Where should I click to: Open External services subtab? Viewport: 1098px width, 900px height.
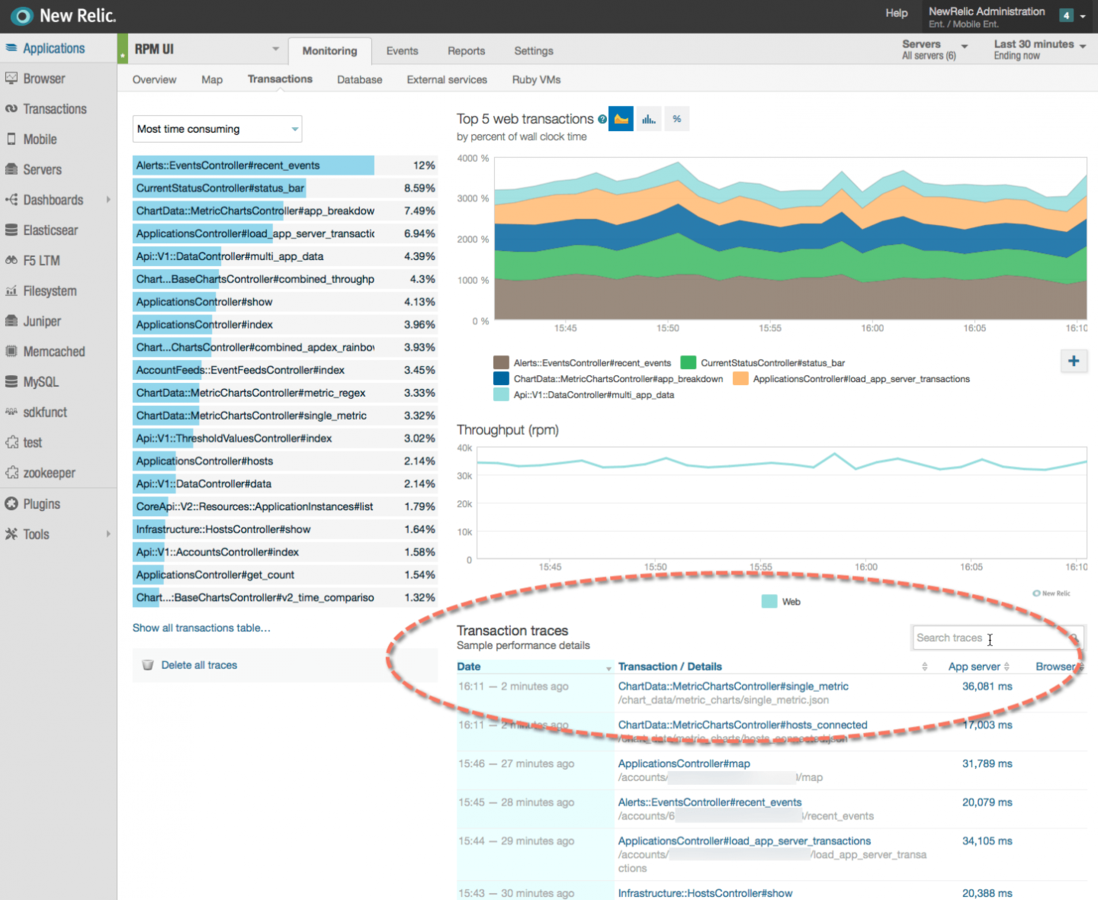447,79
